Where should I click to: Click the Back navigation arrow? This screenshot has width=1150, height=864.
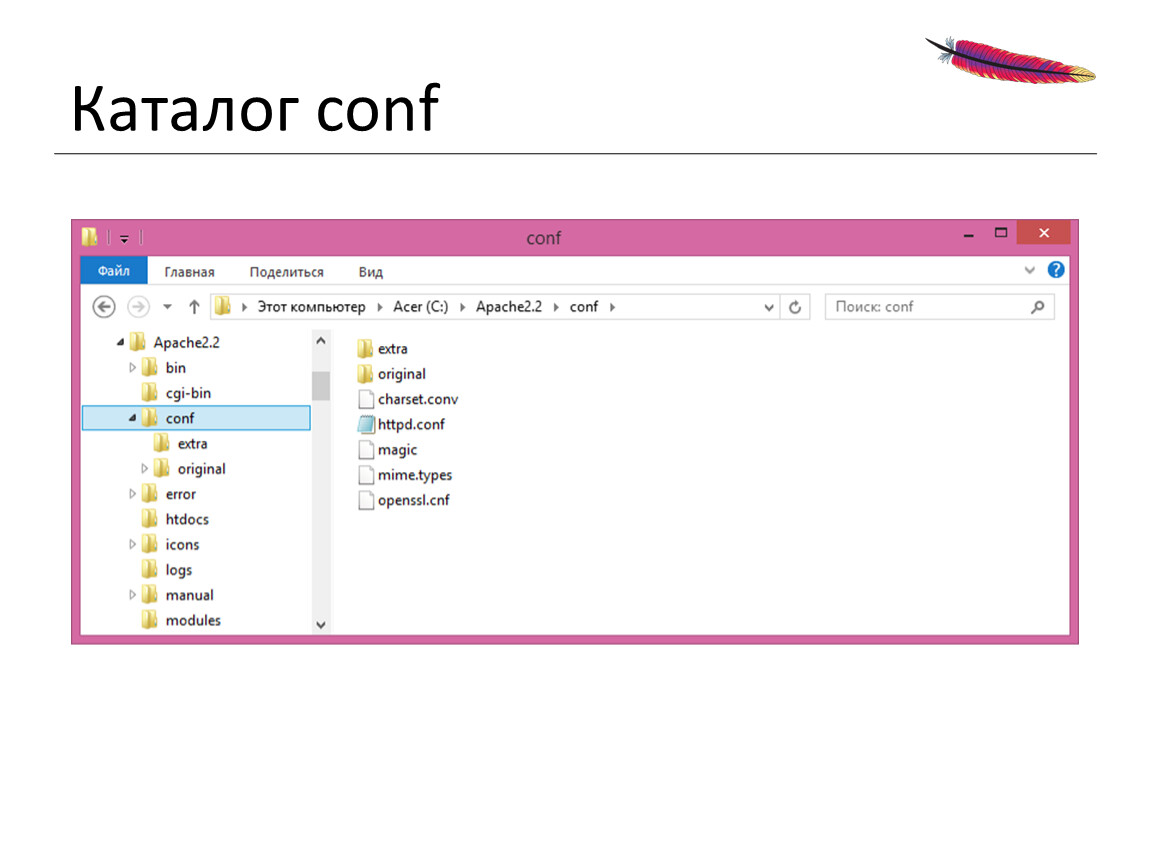(x=104, y=307)
